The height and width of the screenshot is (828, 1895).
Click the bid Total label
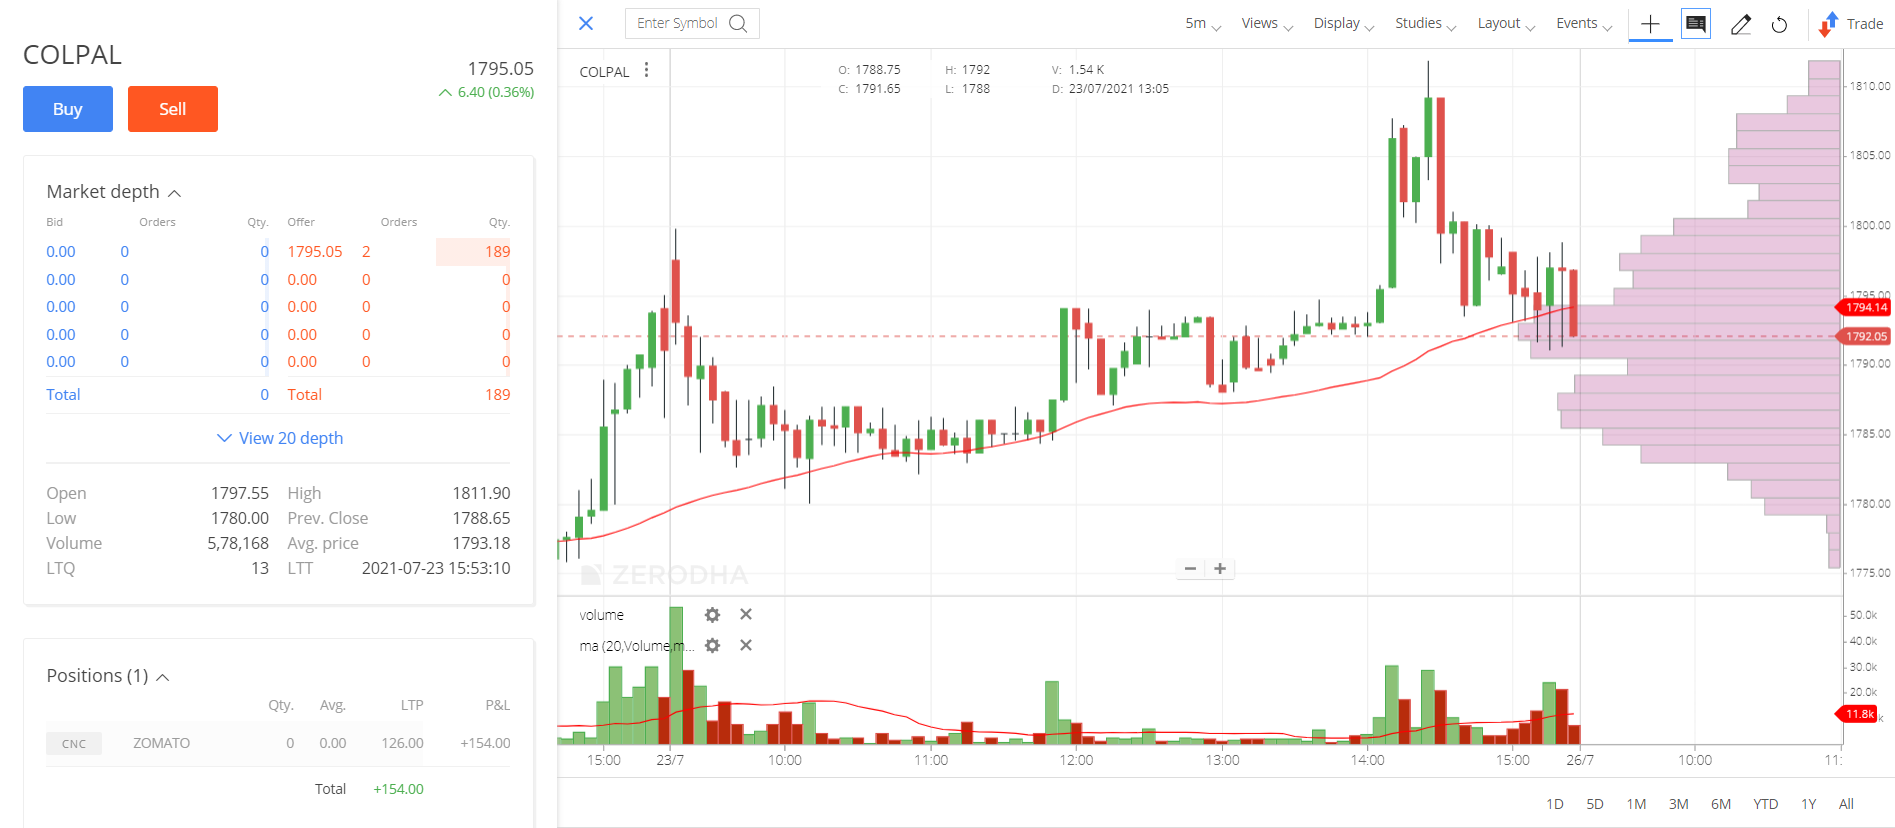pos(63,395)
